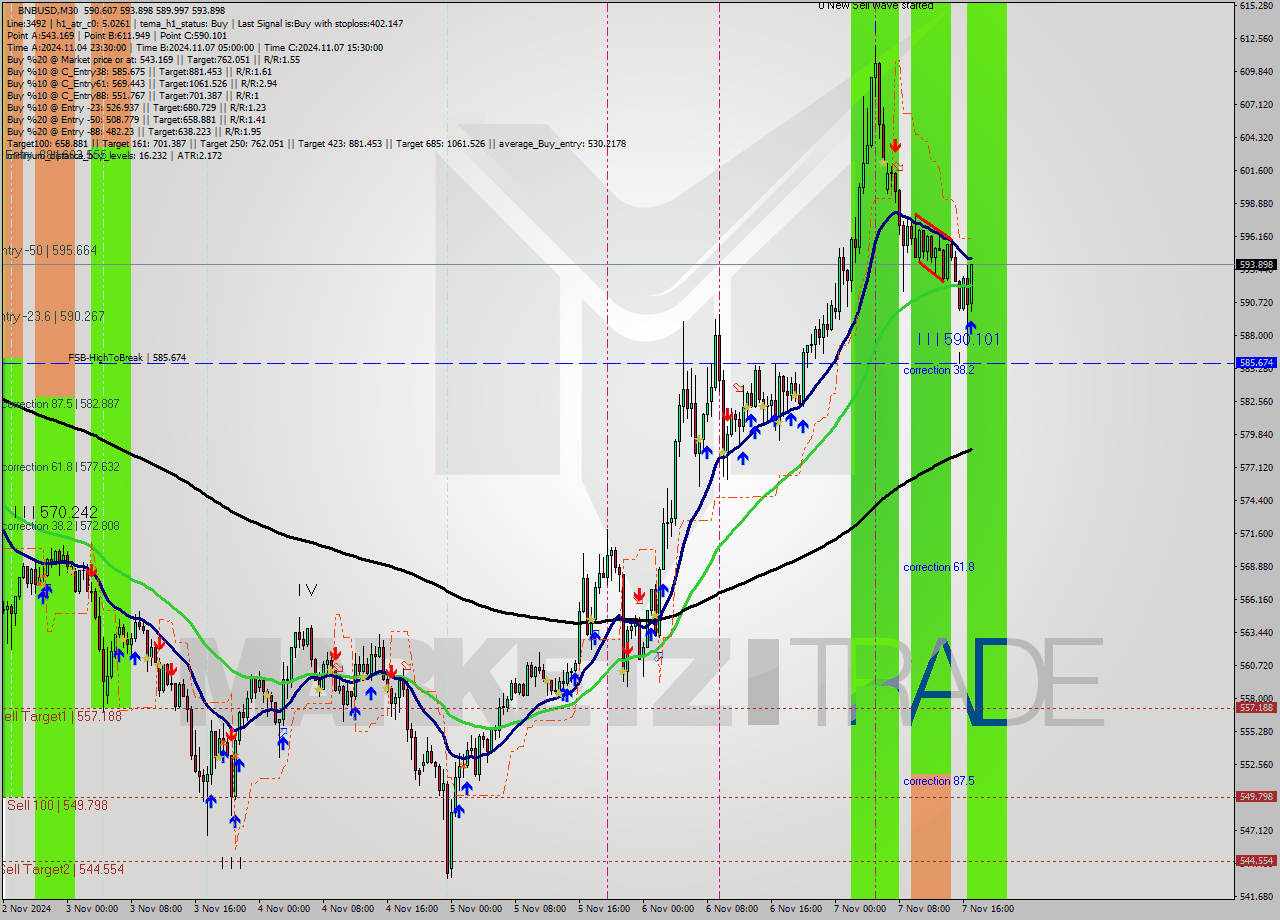Select the Buy %10 C_Entry38 585.675 line
Image resolution: width=1280 pixels, height=920 pixels.
139,71
